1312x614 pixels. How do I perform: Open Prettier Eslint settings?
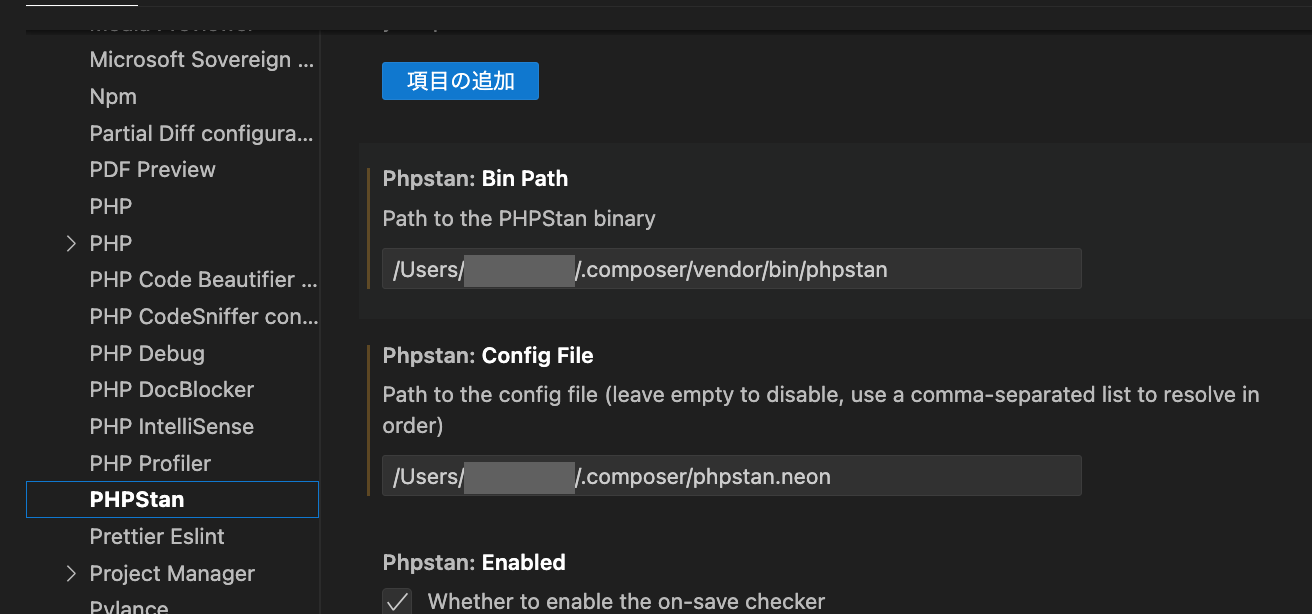pos(156,536)
